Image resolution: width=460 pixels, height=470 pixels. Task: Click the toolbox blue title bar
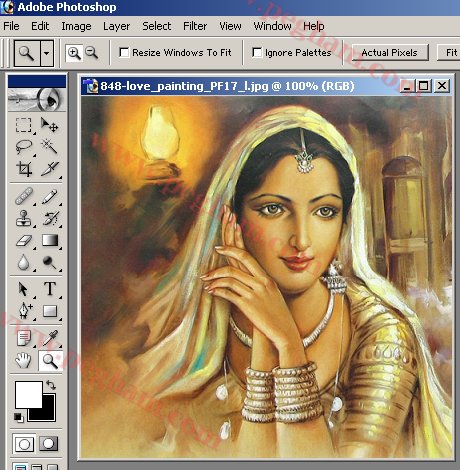pos(37,81)
